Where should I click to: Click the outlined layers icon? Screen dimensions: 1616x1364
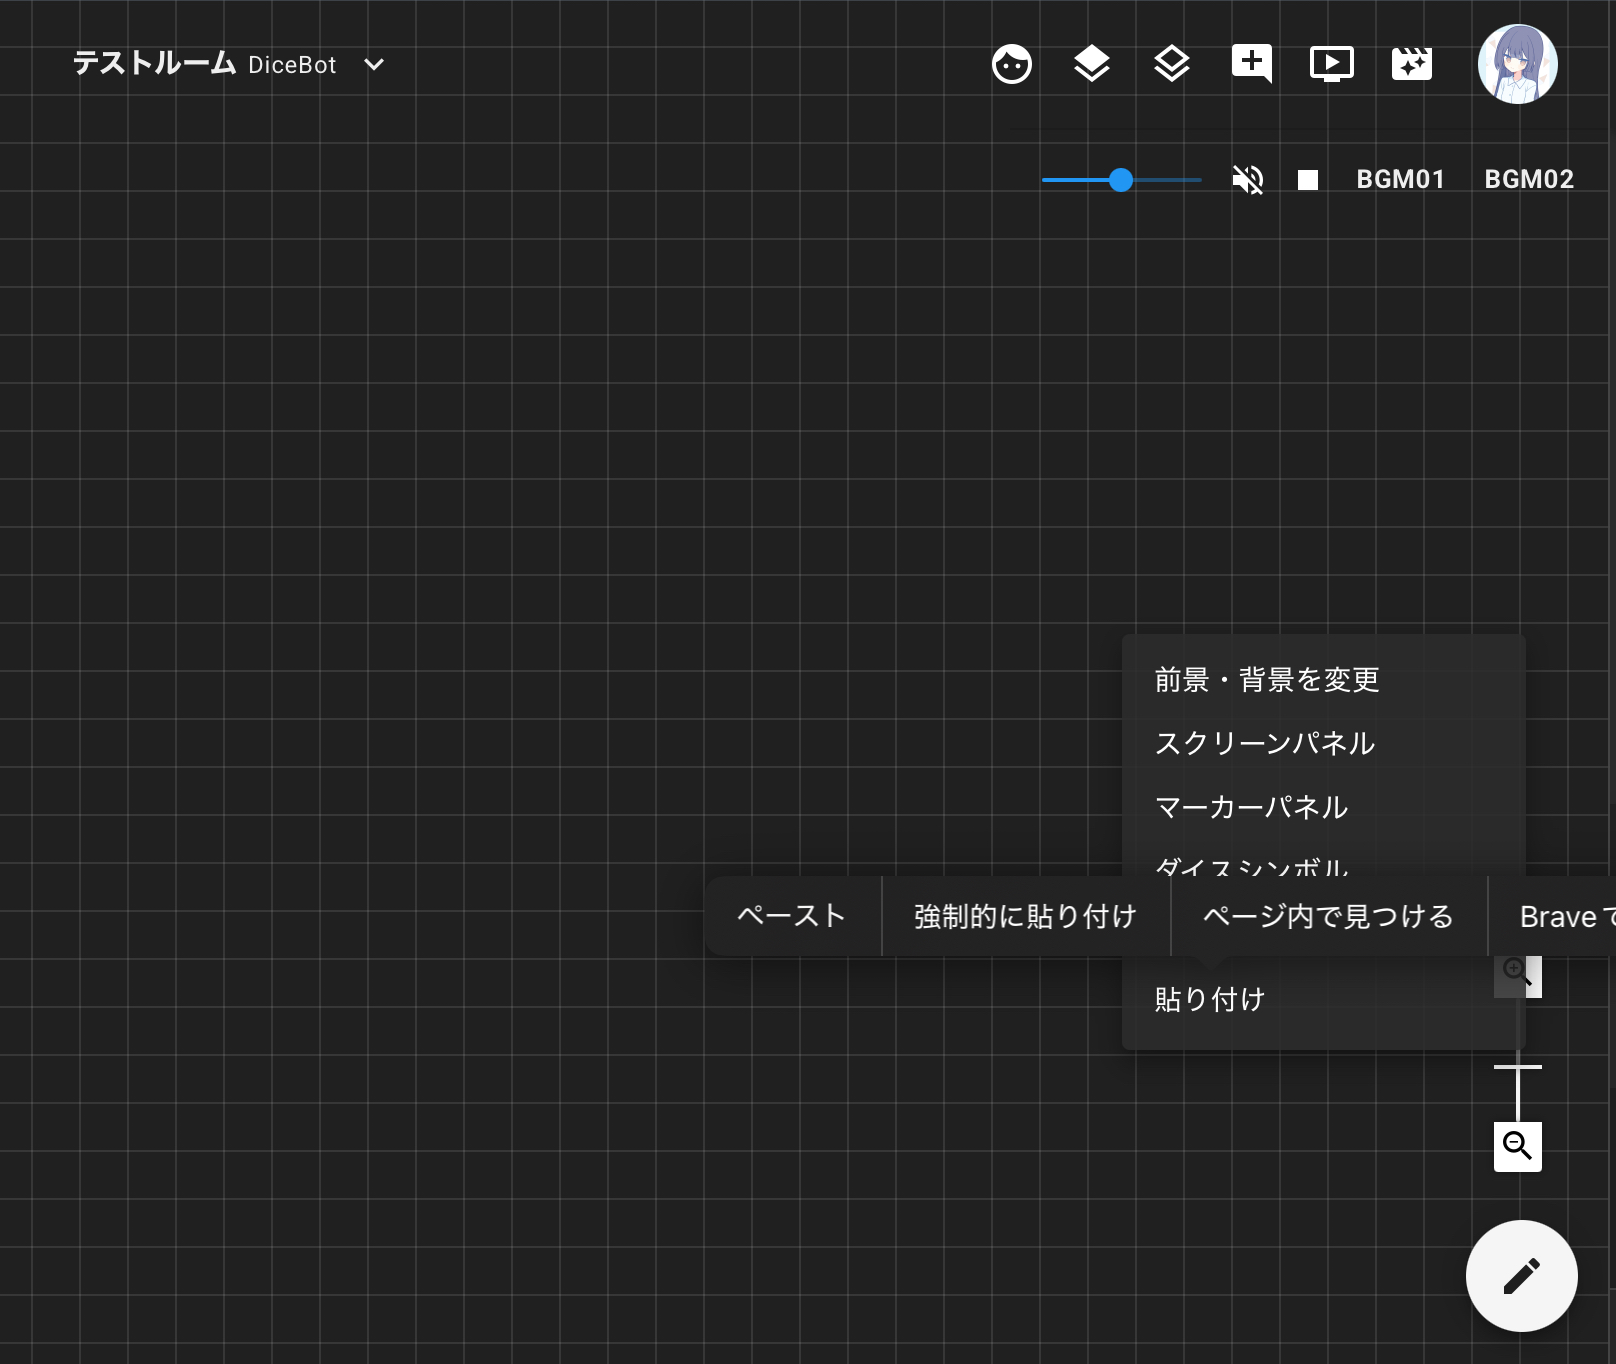coord(1171,65)
